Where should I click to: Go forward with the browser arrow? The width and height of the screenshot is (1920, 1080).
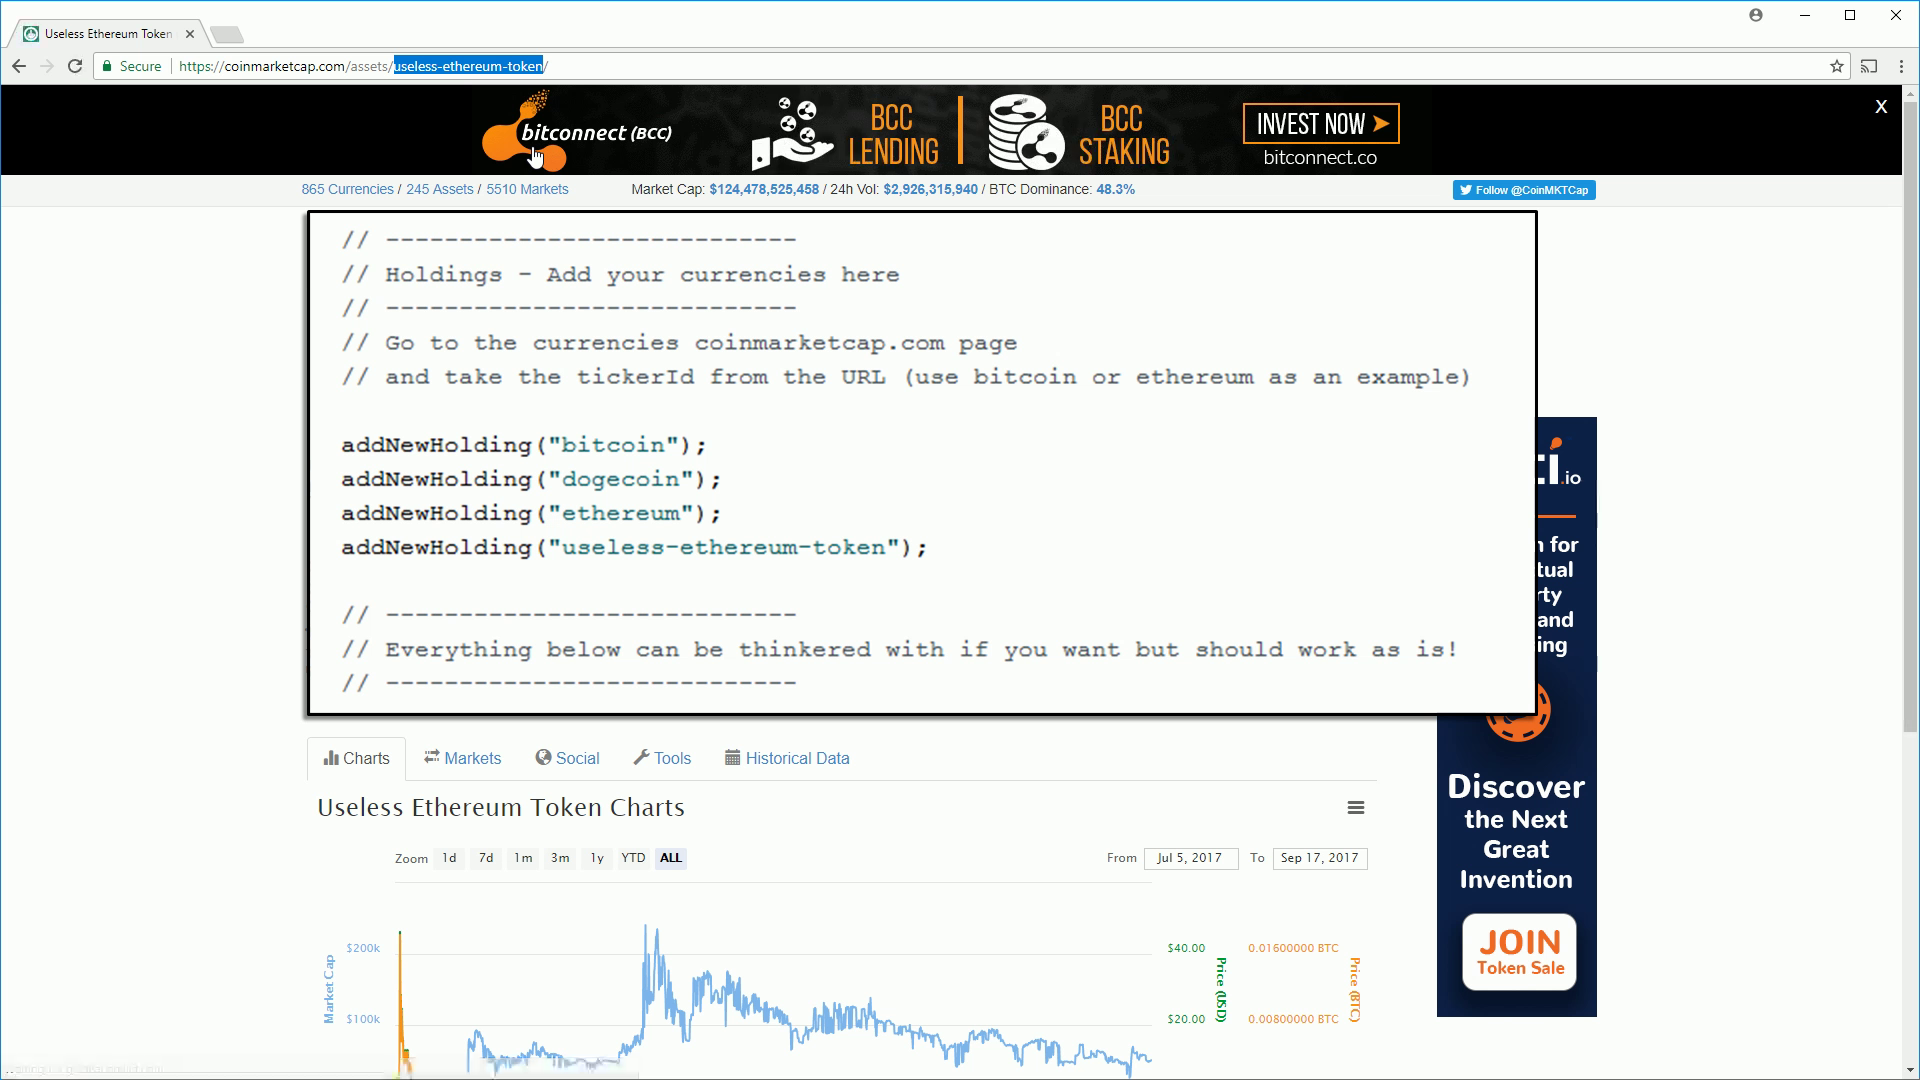[x=47, y=66]
